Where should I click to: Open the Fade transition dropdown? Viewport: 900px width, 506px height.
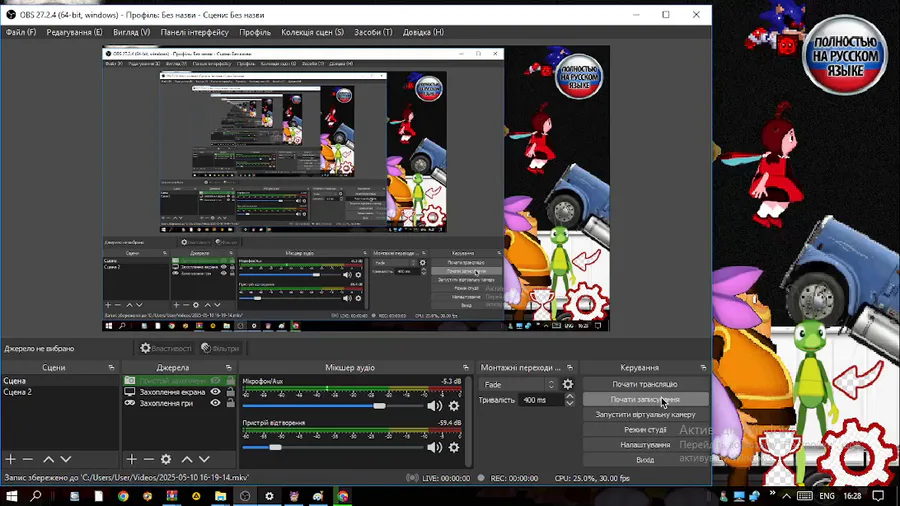518,384
